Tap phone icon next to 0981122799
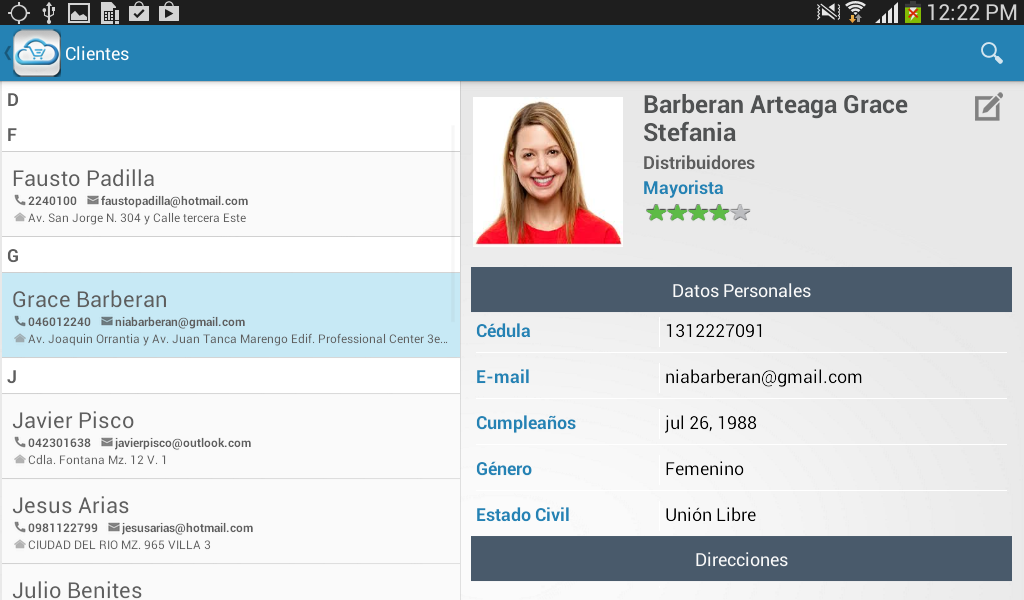 coord(20,528)
